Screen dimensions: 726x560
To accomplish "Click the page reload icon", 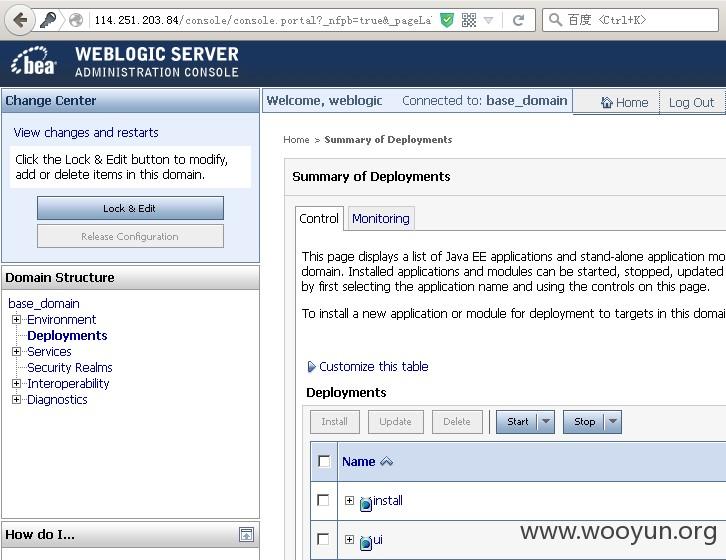I will [x=519, y=20].
